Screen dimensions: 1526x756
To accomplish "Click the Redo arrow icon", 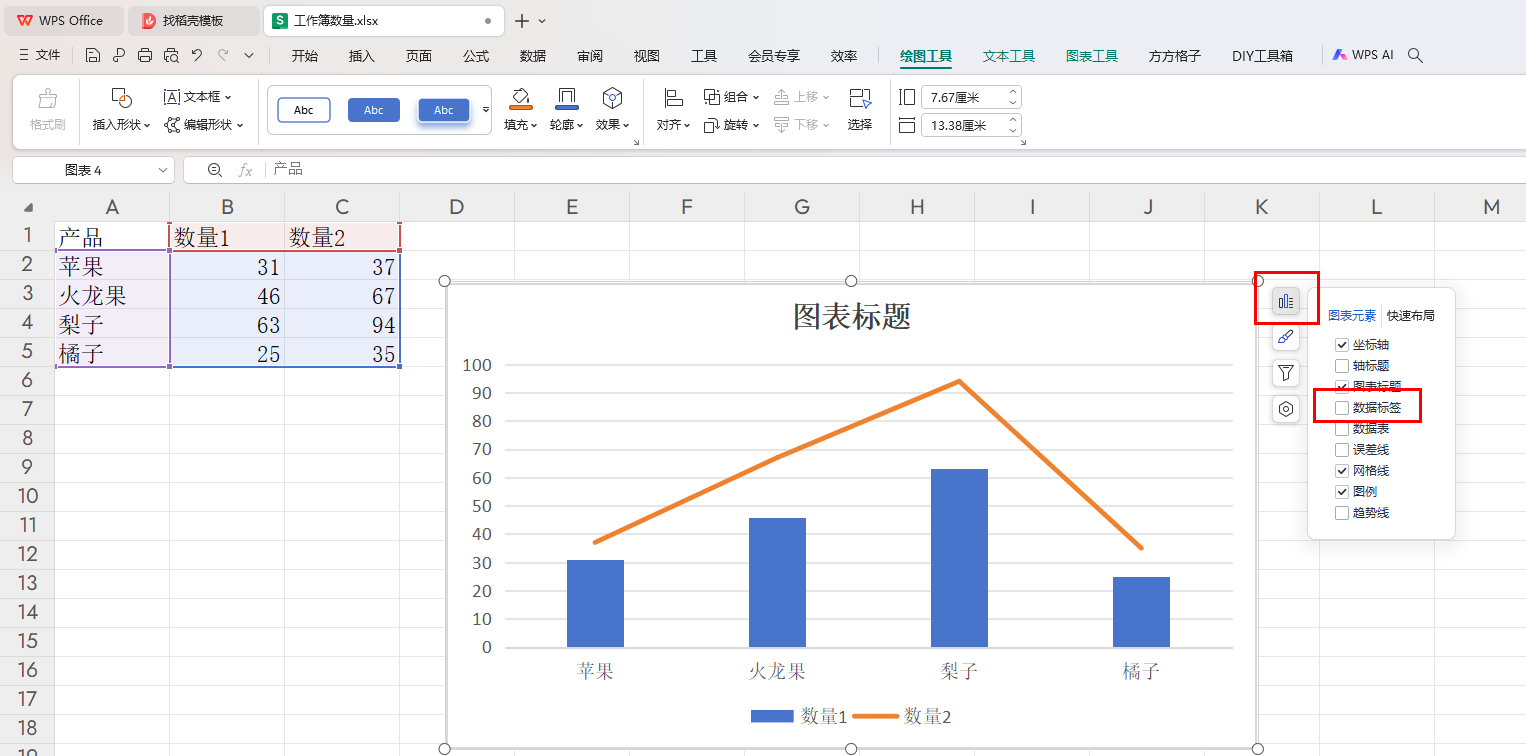I will pos(223,55).
